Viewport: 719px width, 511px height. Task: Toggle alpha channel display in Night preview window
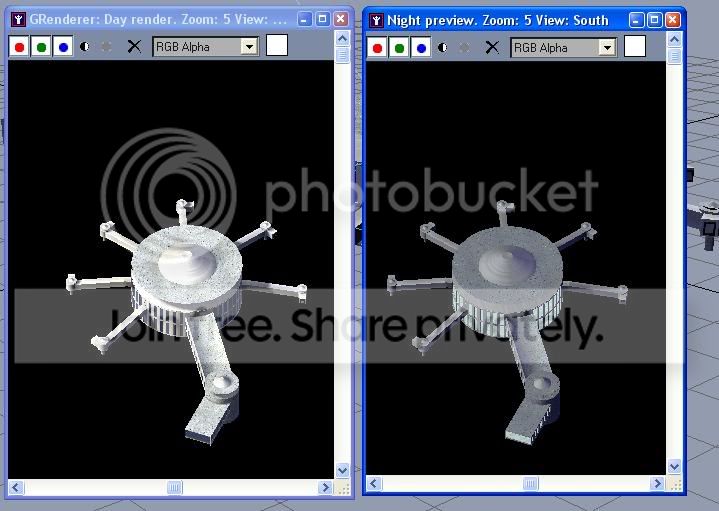coord(442,48)
